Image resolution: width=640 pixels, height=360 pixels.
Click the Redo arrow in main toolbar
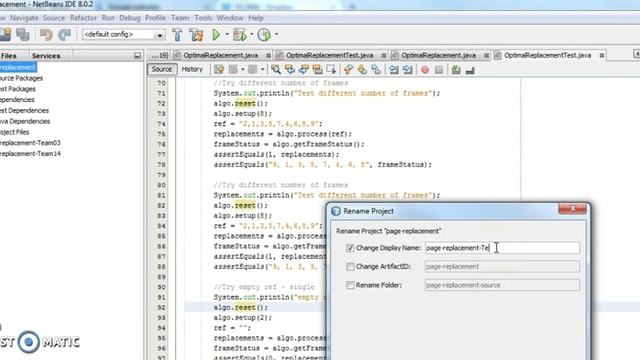click(64, 35)
